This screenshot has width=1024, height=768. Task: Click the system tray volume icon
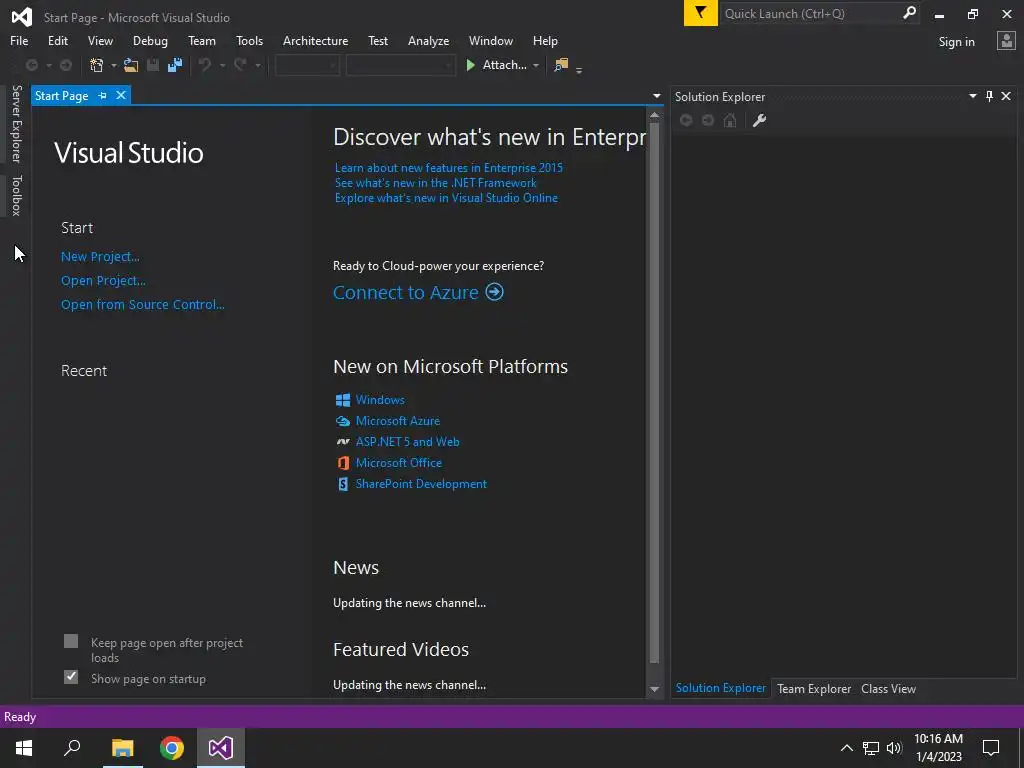[x=894, y=748]
